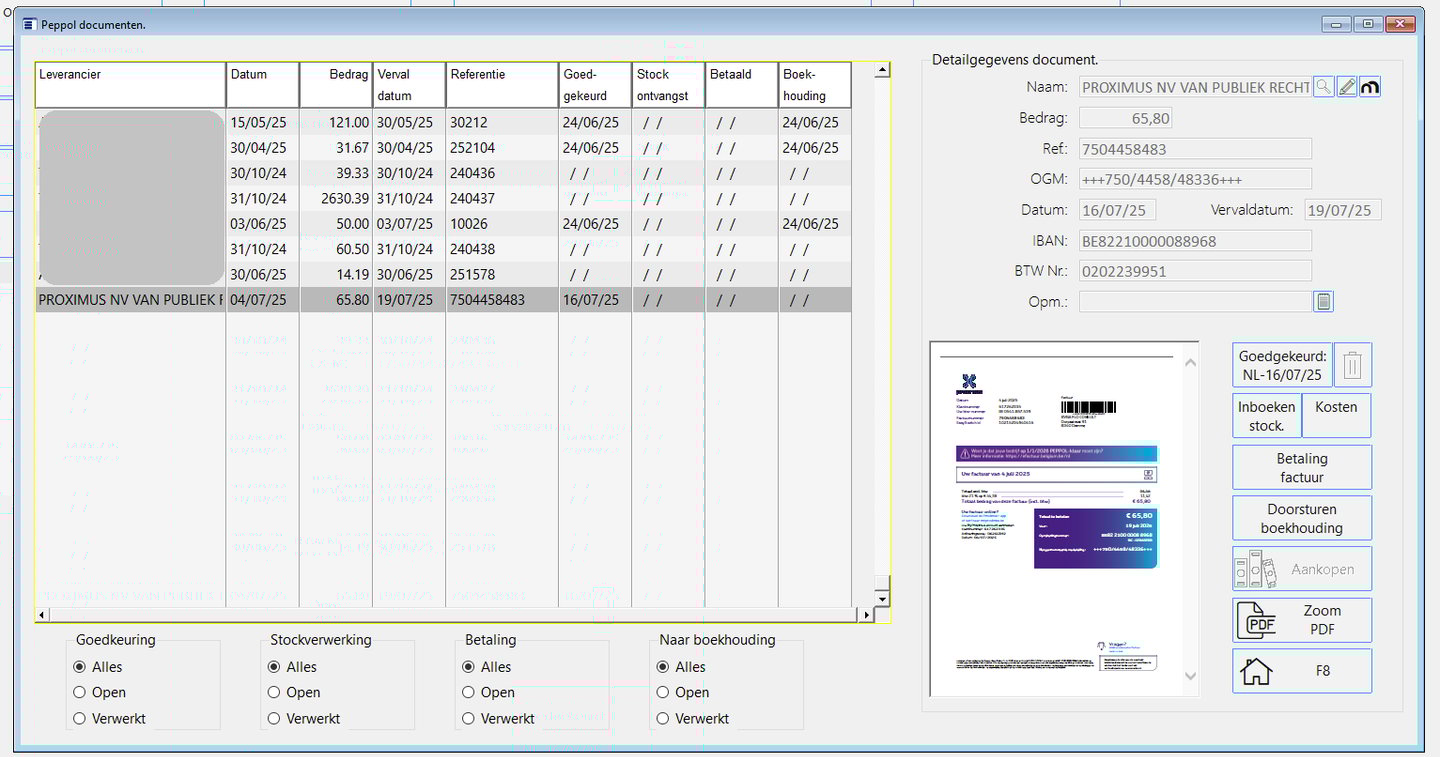Click table scrollbar down arrow
The height and width of the screenshot is (757, 1440).
pyautogui.click(x=882, y=599)
